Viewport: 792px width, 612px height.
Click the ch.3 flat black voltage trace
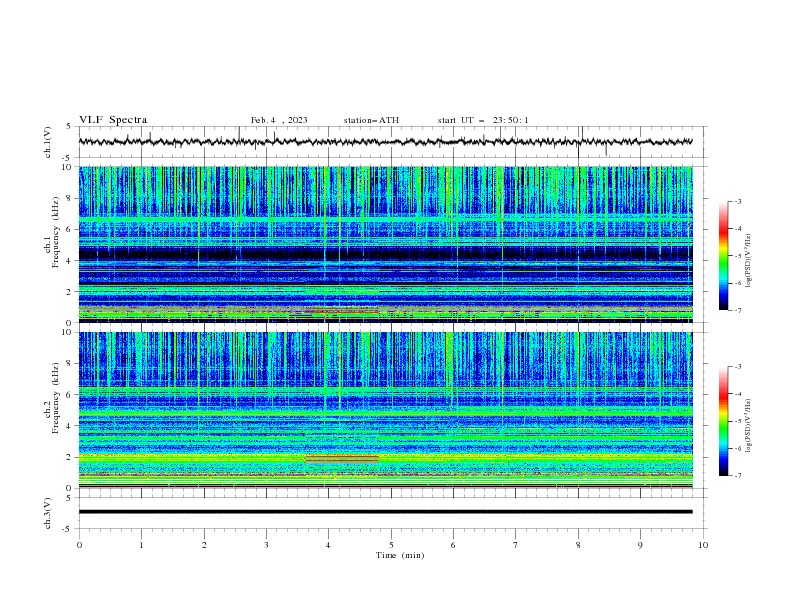click(x=385, y=512)
